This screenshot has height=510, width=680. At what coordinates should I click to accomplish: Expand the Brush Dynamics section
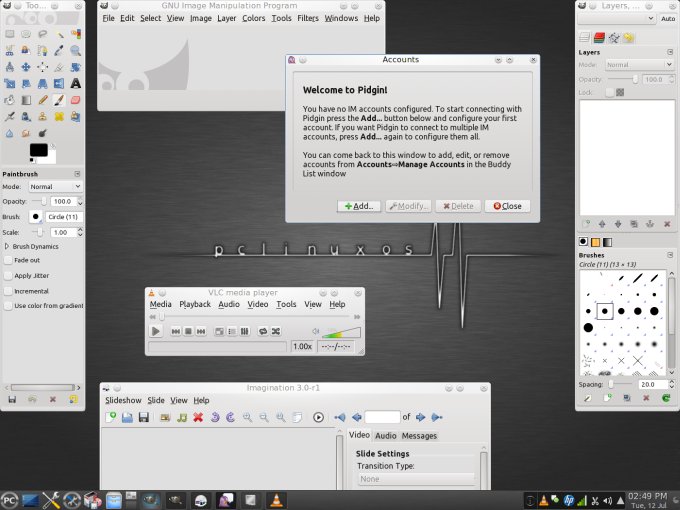(x=9, y=245)
